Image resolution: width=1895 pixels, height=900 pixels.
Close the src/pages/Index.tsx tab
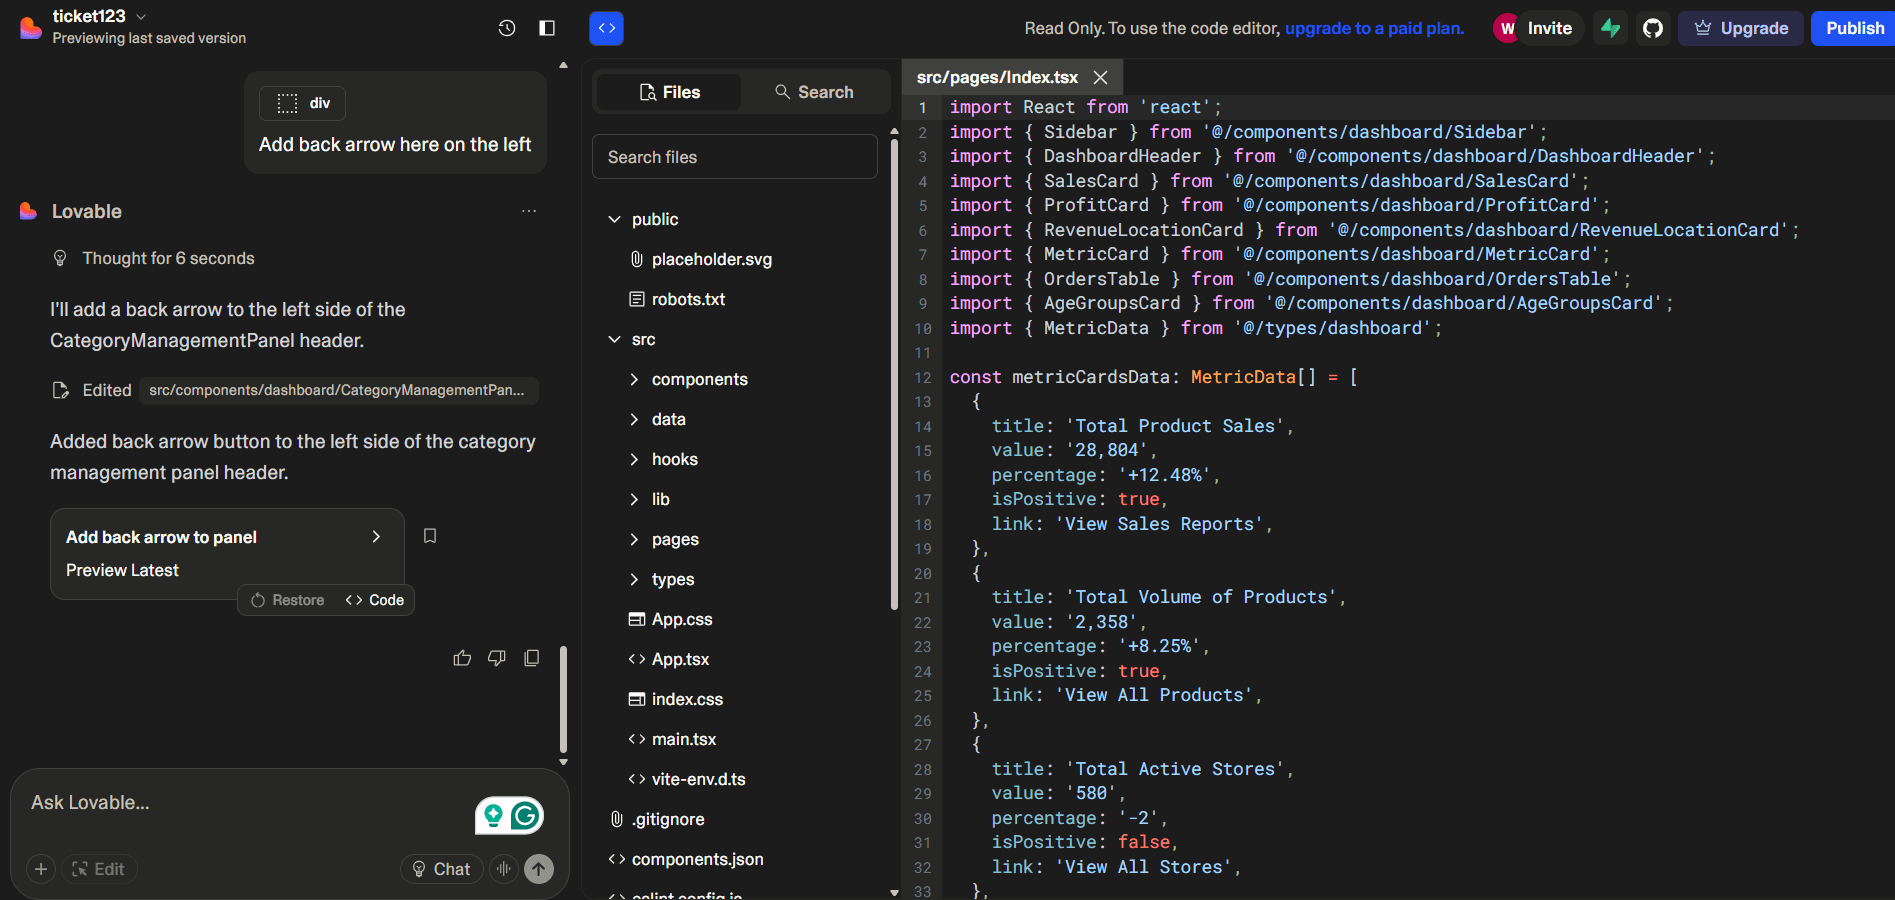[x=1100, y=77]
